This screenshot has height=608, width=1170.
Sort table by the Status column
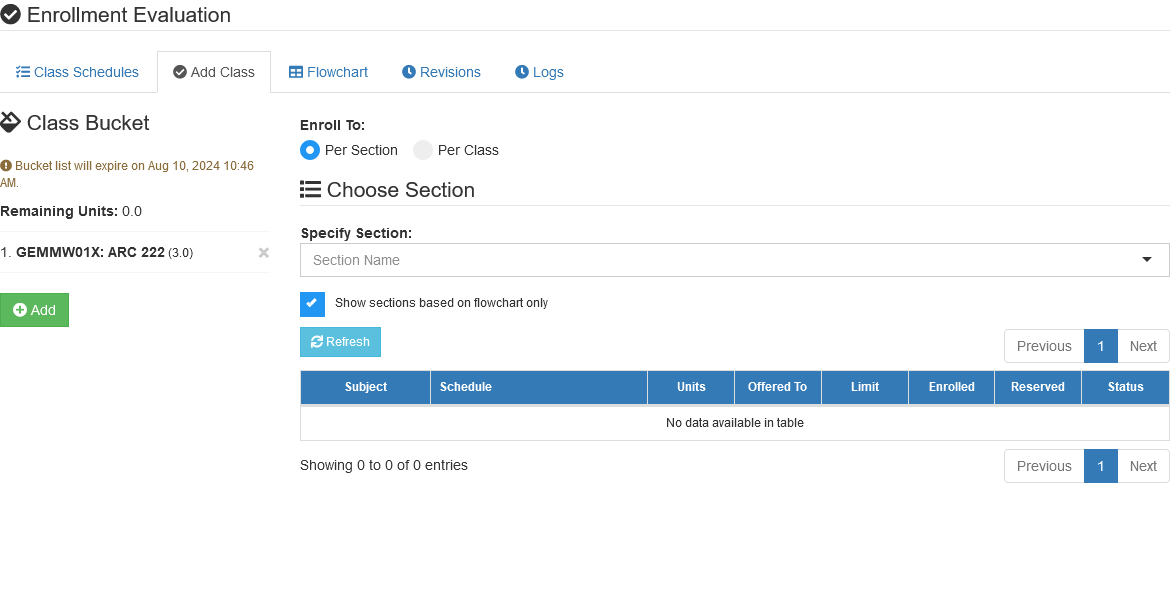pyautogui.click(x=1125, y=387)
